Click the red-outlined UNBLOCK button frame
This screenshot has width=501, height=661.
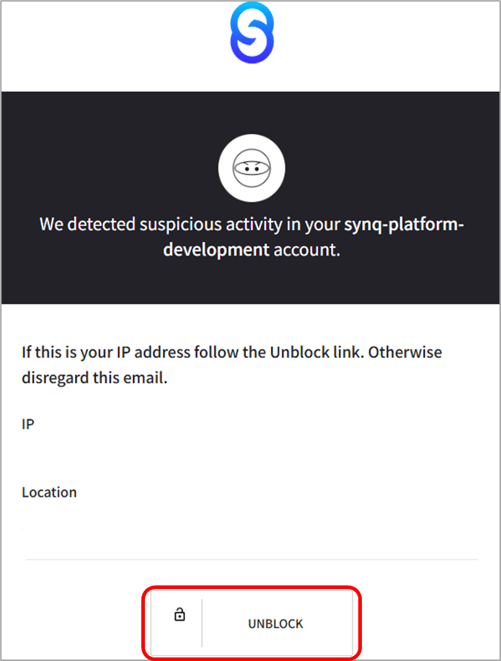(x=252, y=623)
